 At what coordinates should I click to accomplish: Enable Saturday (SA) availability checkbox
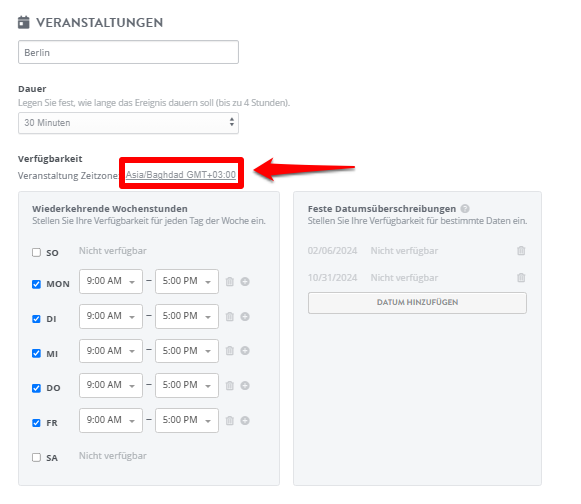pos(36,458)
